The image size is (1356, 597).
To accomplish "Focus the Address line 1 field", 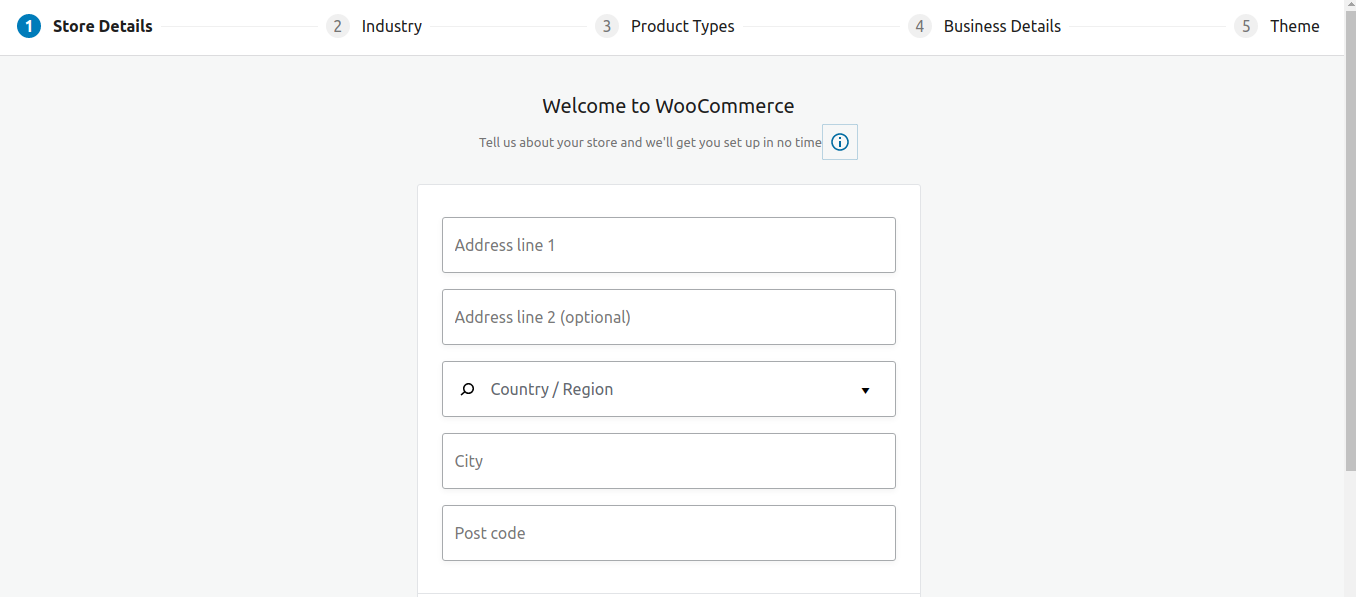I will pyautogui.click(x=669, y=245).
